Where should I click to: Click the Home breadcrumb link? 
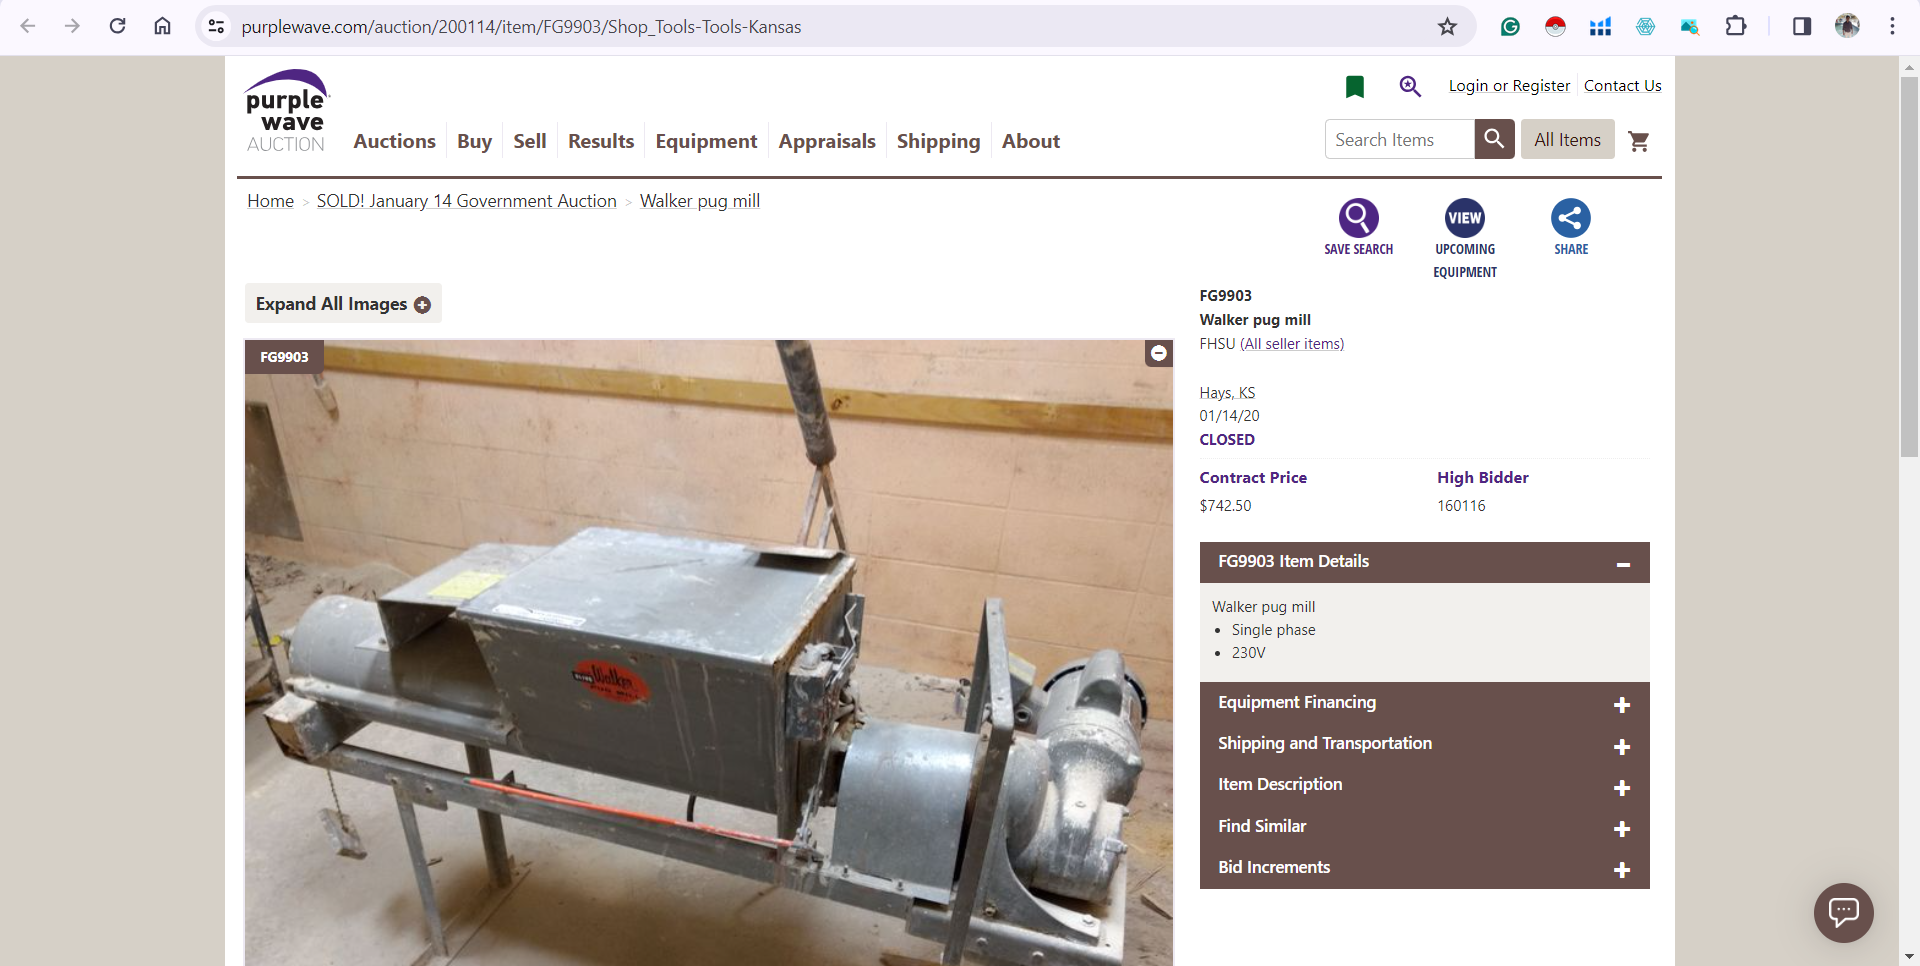(x=270, y=201)
